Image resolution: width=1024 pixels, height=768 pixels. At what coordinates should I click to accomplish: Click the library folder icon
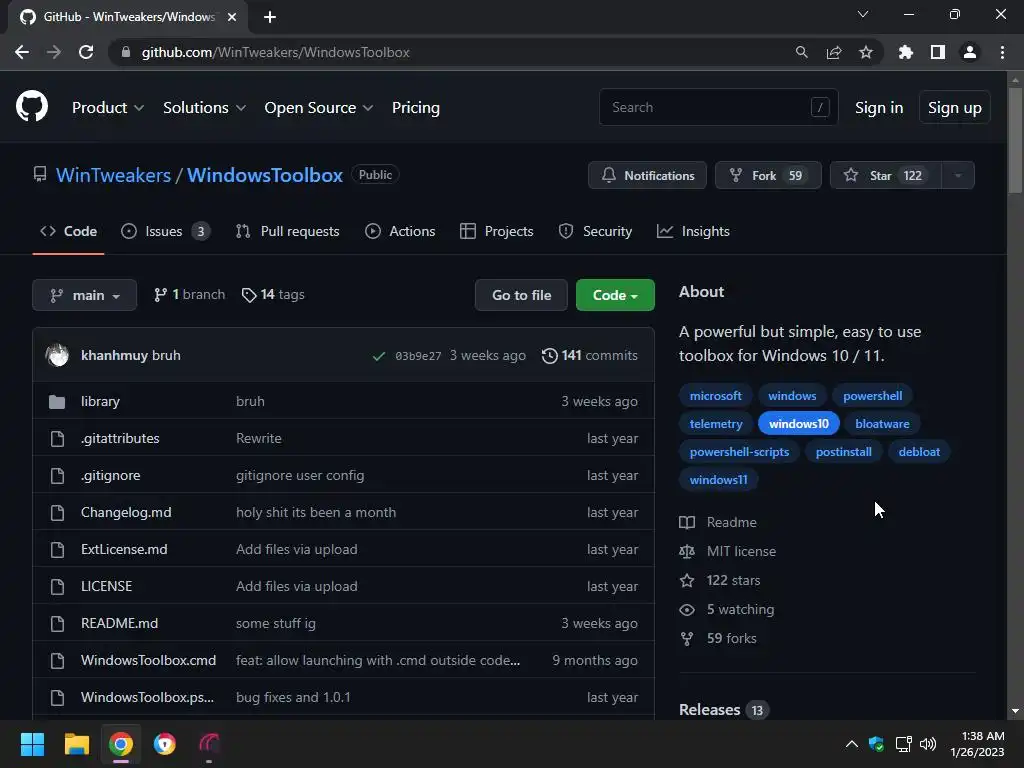pos(57,402)
